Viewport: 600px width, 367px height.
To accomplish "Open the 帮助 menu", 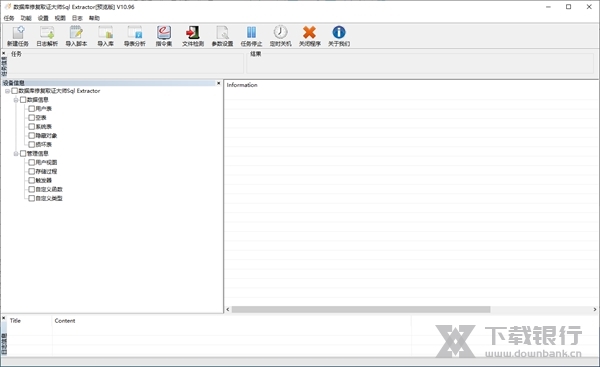I will click(x=94, y=18).
